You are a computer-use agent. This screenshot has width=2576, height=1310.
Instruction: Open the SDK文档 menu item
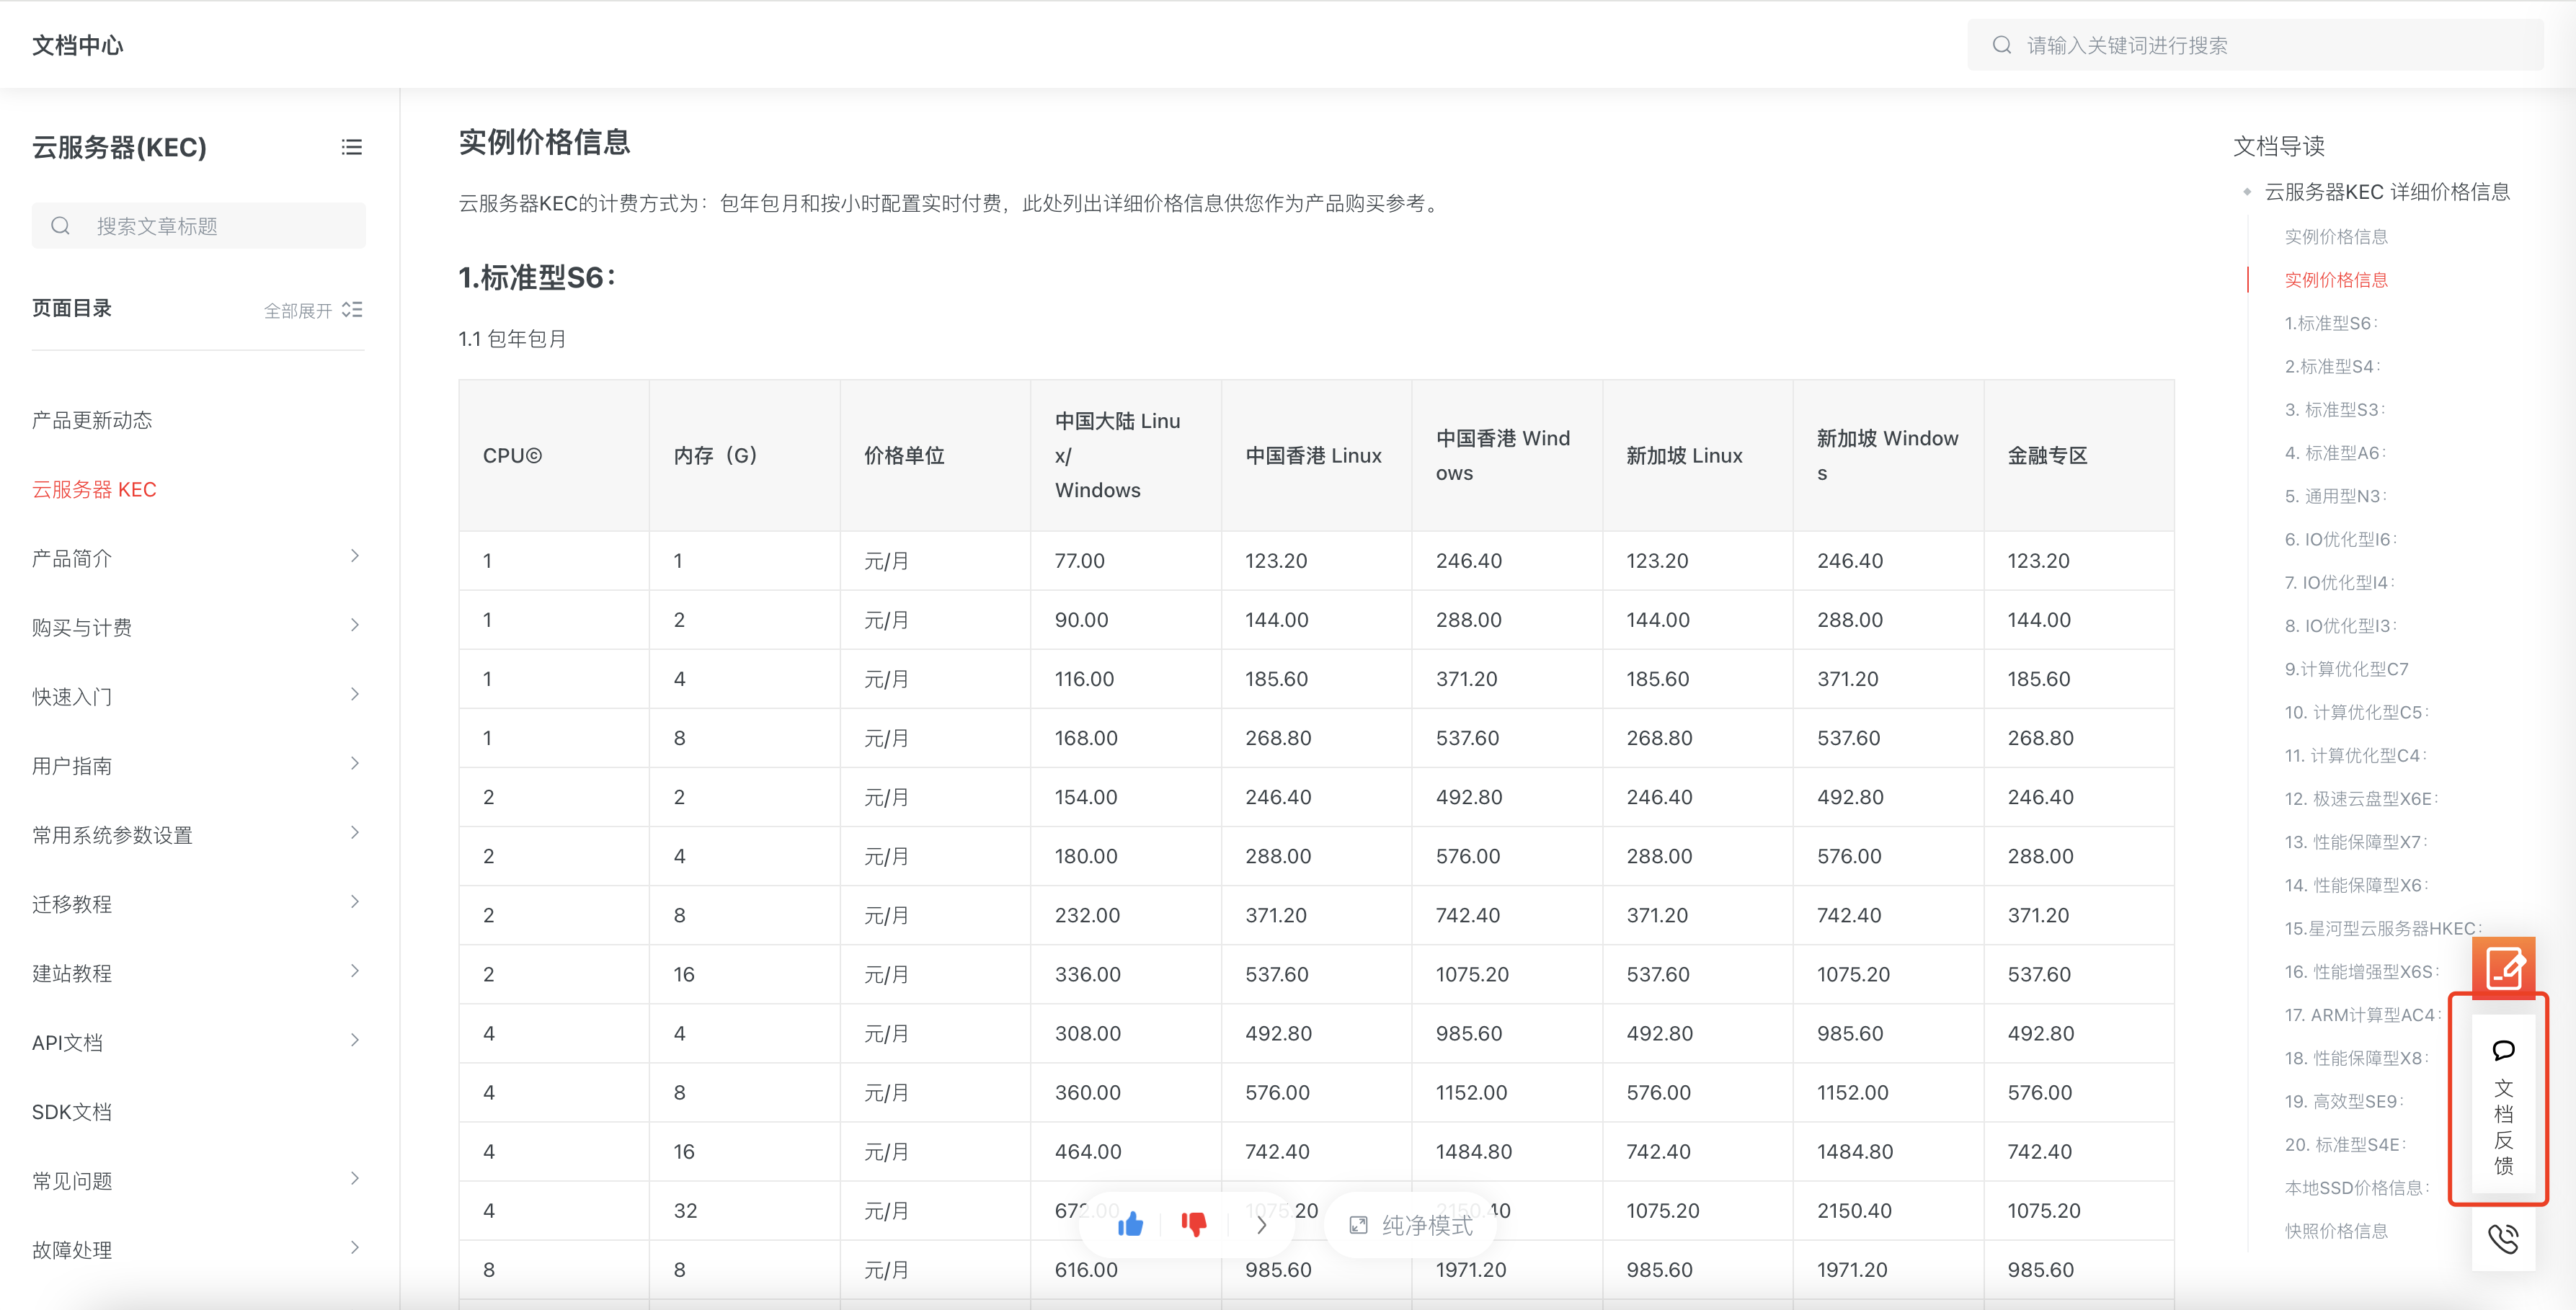tap(72, 1111)
